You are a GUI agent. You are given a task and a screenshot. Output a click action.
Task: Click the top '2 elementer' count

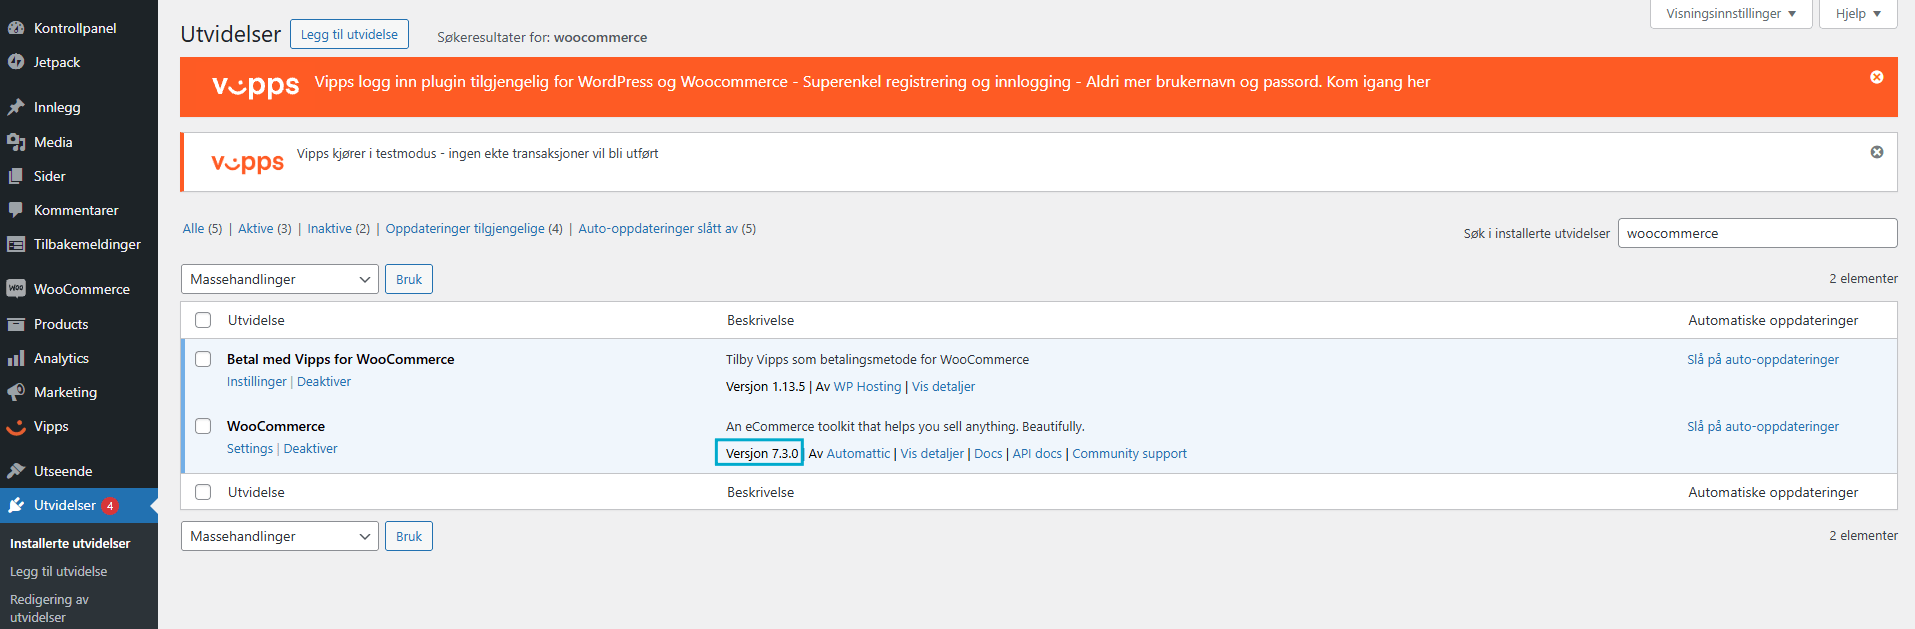click(x=1863, y=279)
